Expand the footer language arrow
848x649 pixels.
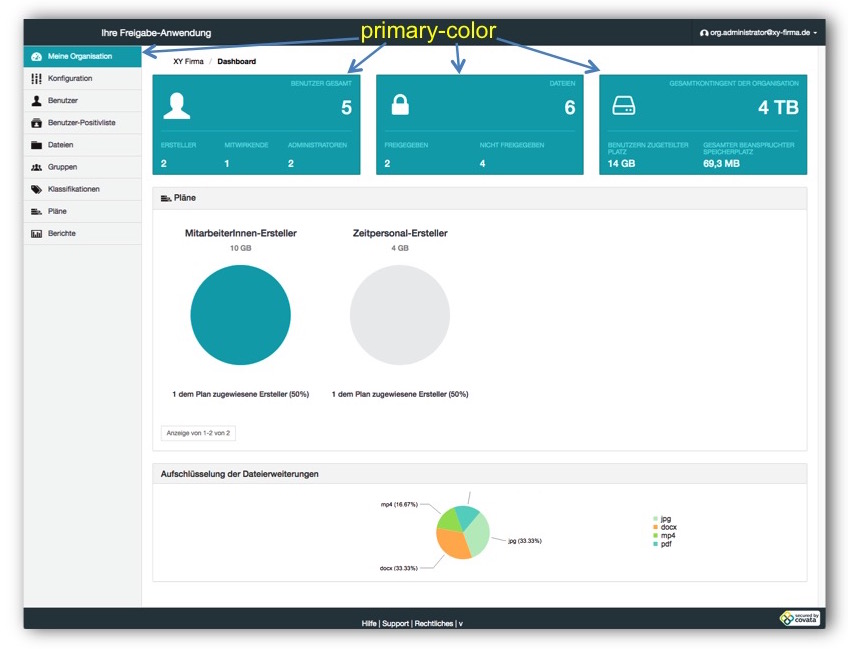click(x=461, y=624)
